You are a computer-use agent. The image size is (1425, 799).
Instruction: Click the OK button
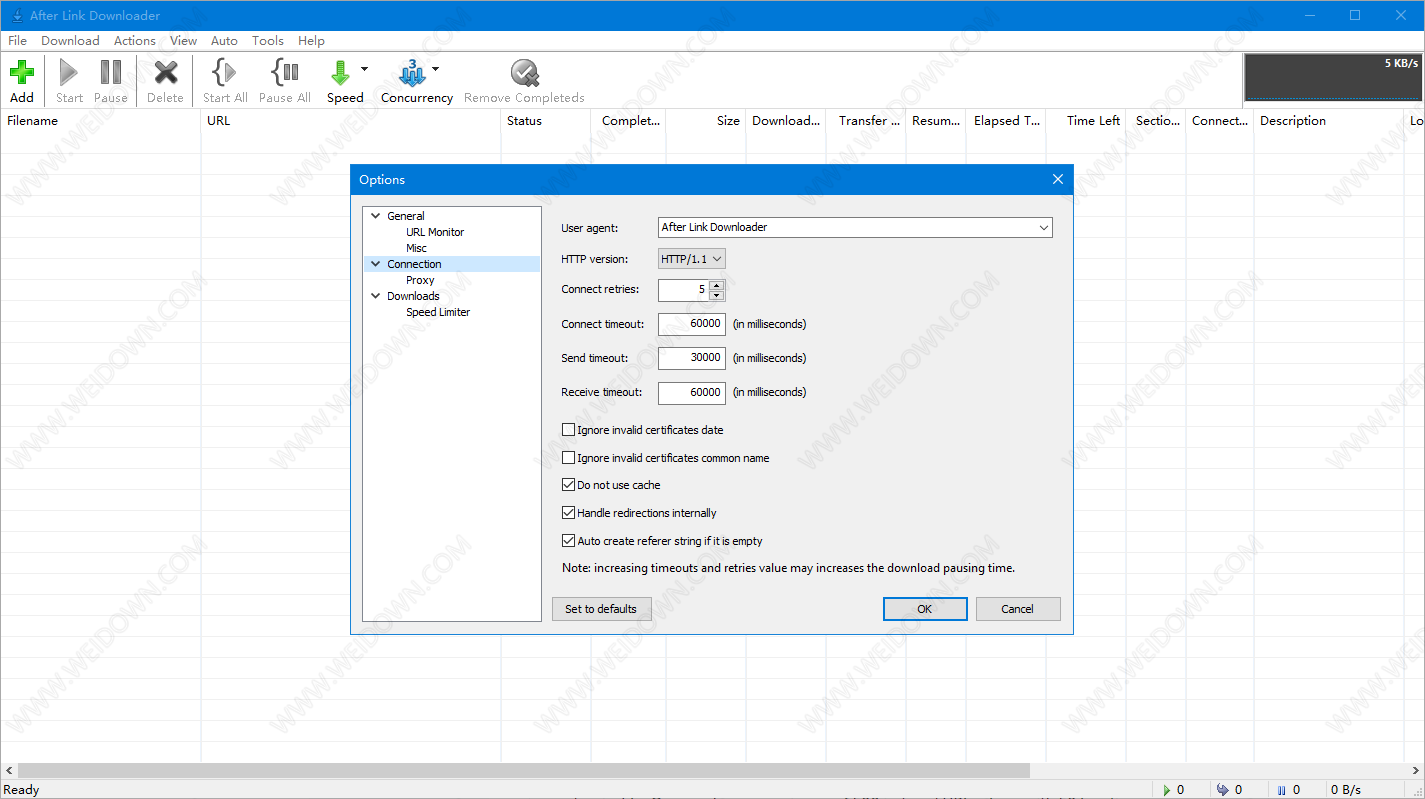click(x=925, y=609)
